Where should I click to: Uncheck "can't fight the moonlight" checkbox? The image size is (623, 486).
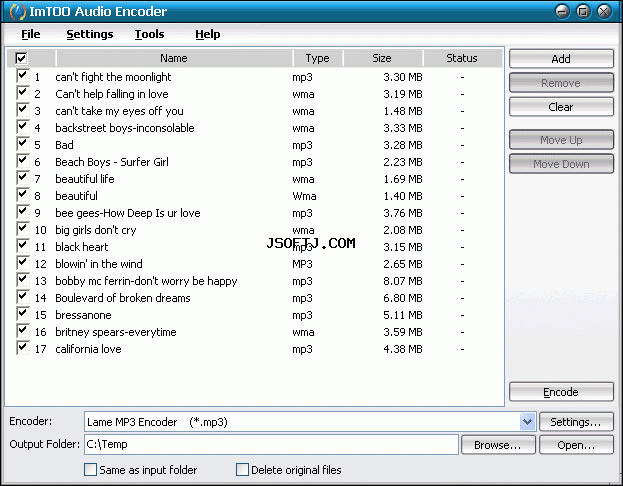coord(23,76)
